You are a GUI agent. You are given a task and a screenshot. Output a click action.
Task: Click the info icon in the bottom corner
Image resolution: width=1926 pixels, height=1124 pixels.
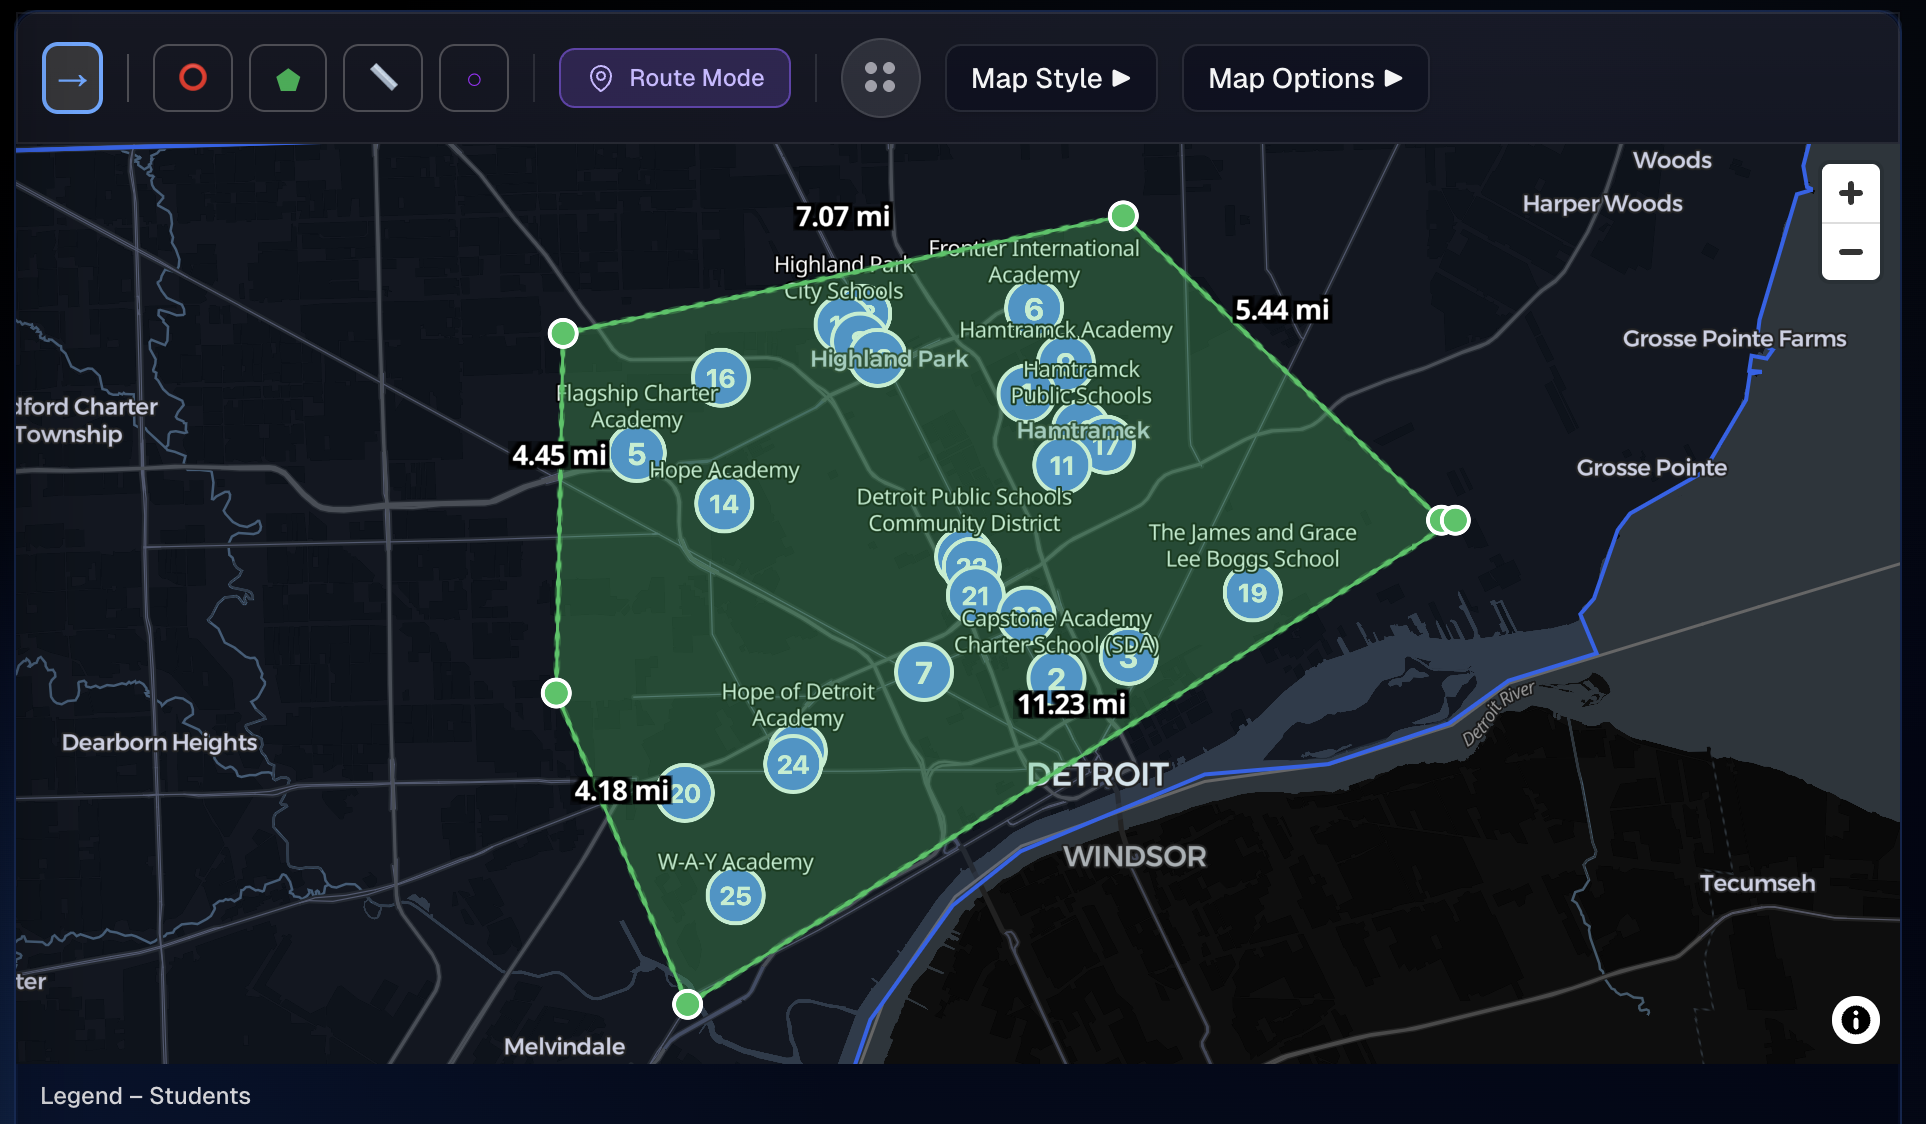pos(1856,1019)
